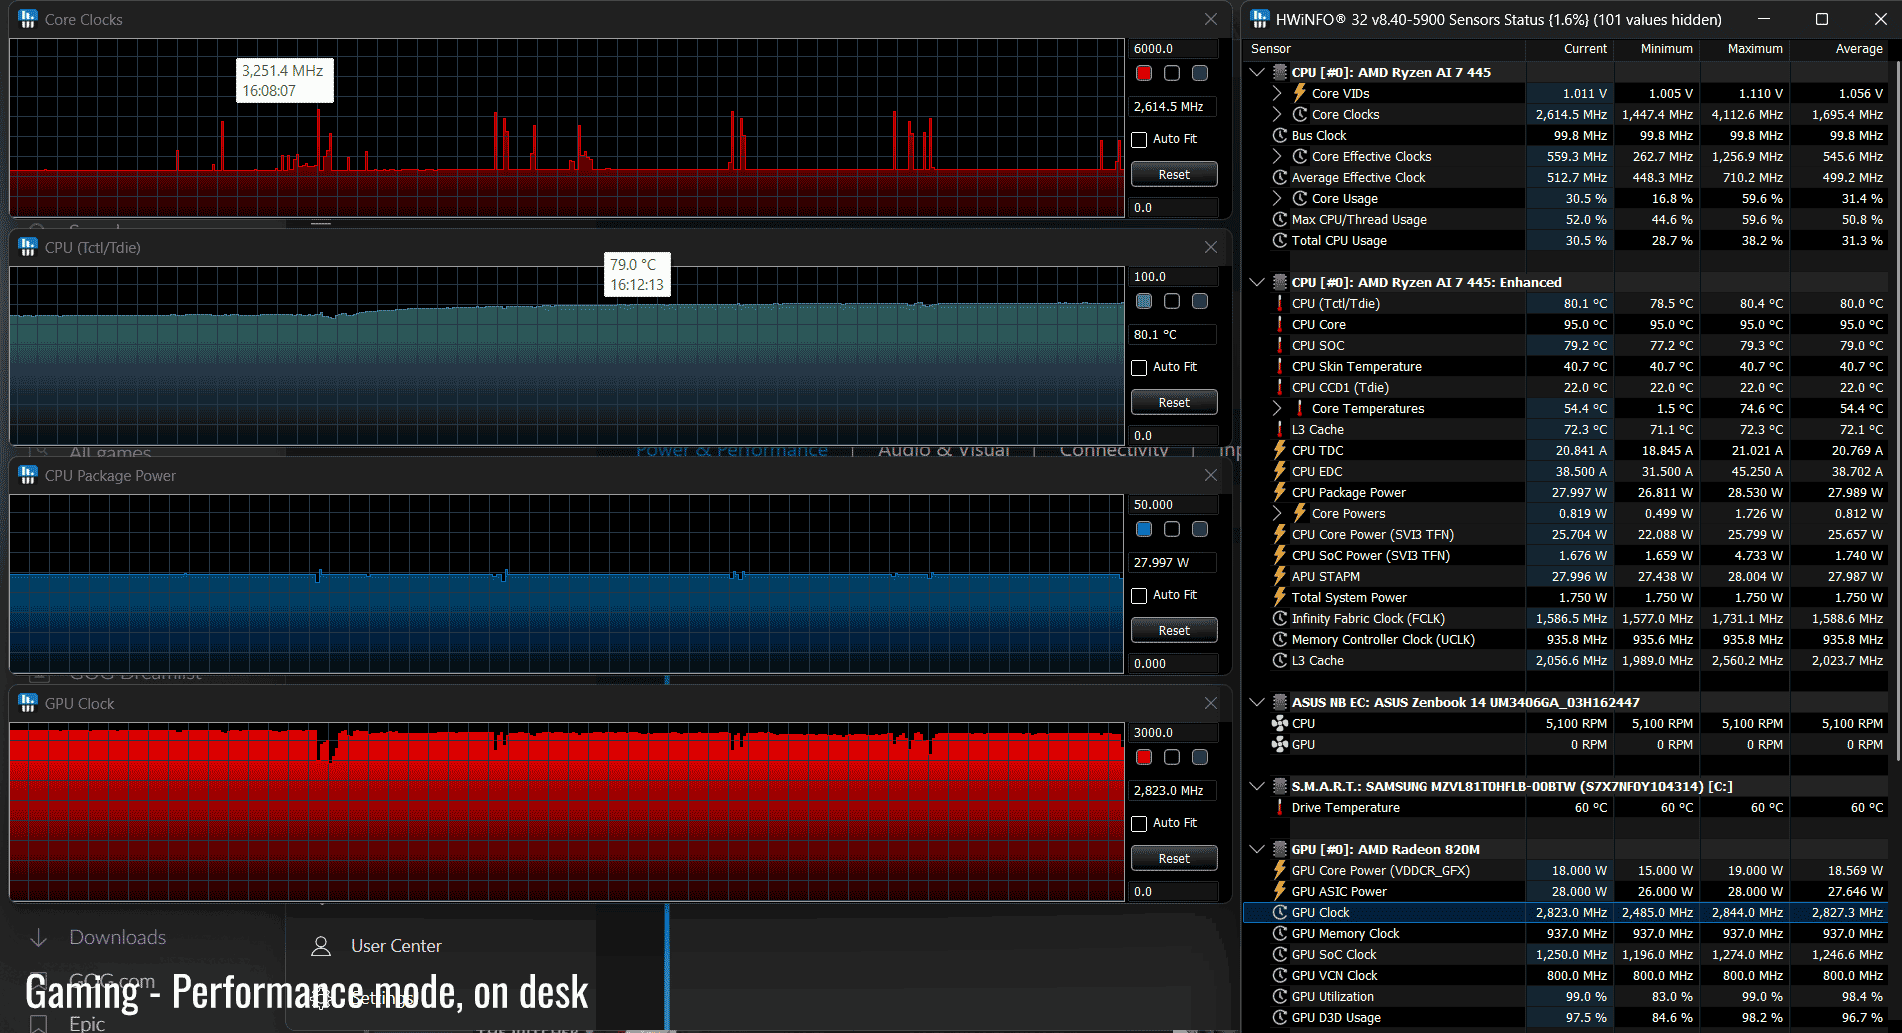Viewport: 1902px width, 1033px height.
Task: Reset the GPU Clock graph
Action: (x=1174, y=858)
